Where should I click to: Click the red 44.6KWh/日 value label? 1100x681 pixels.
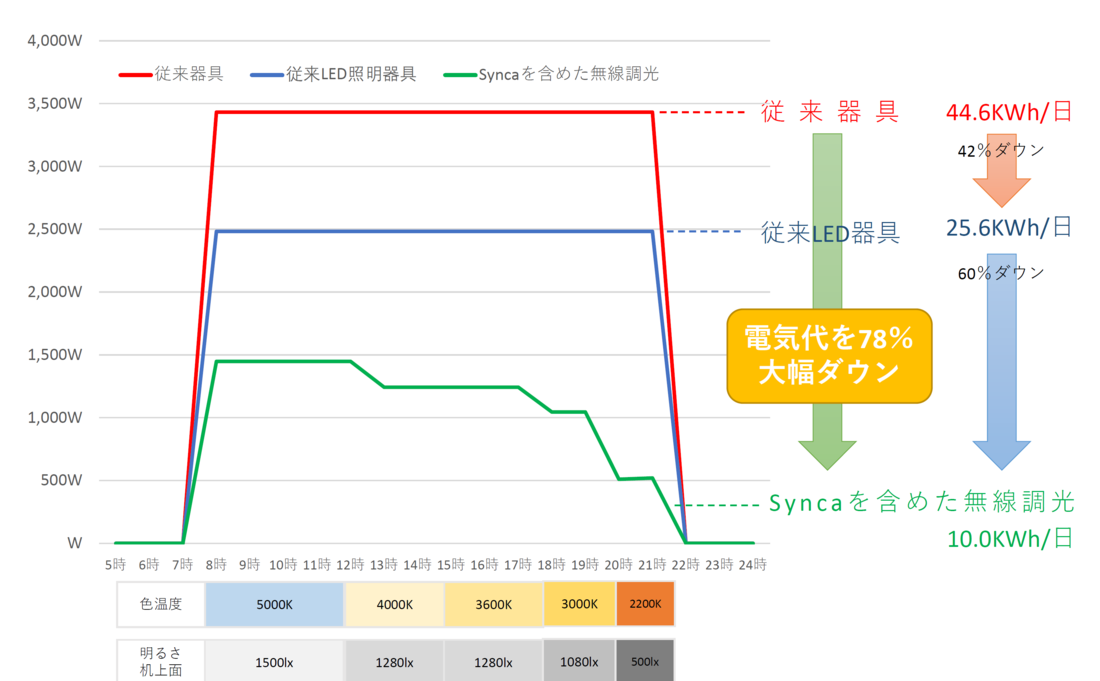click(1008, 112)
